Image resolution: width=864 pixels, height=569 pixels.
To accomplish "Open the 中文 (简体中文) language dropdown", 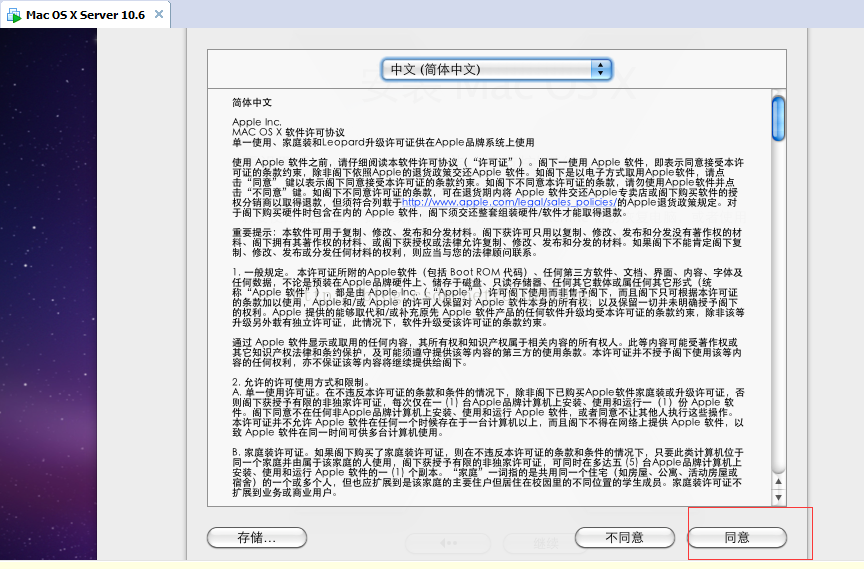I will (496, 69).
